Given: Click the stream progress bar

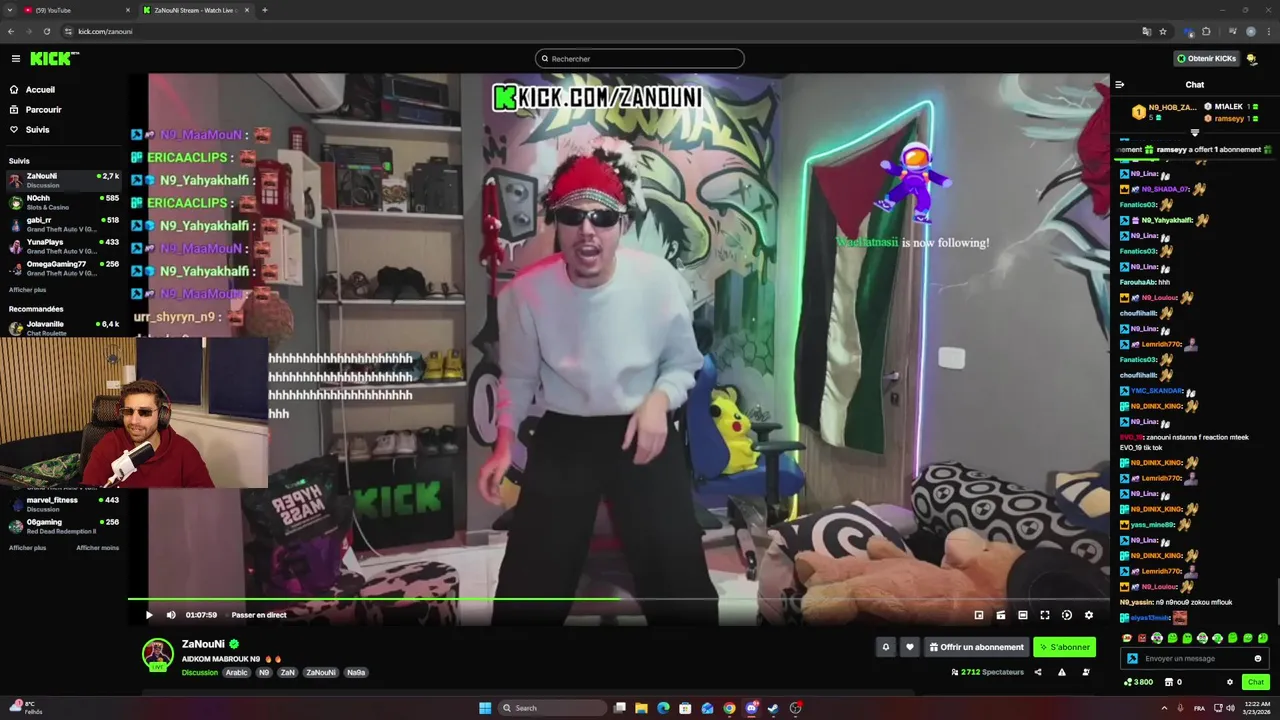Looking at the screenshot, I should (x=618, y=600).
